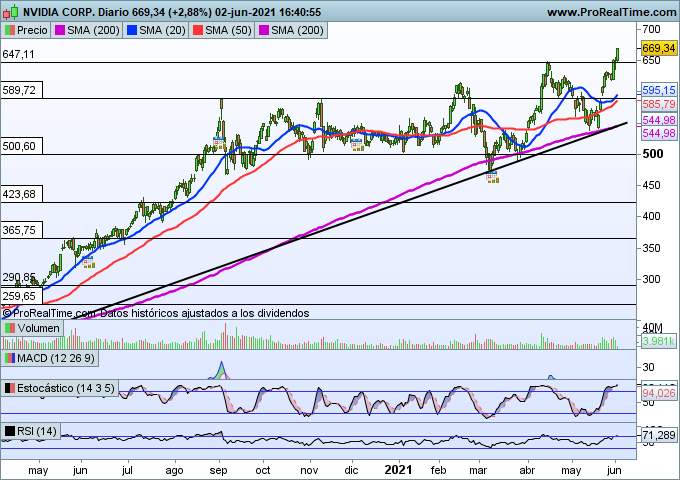Click the 650 price axis label

[651, 60]
